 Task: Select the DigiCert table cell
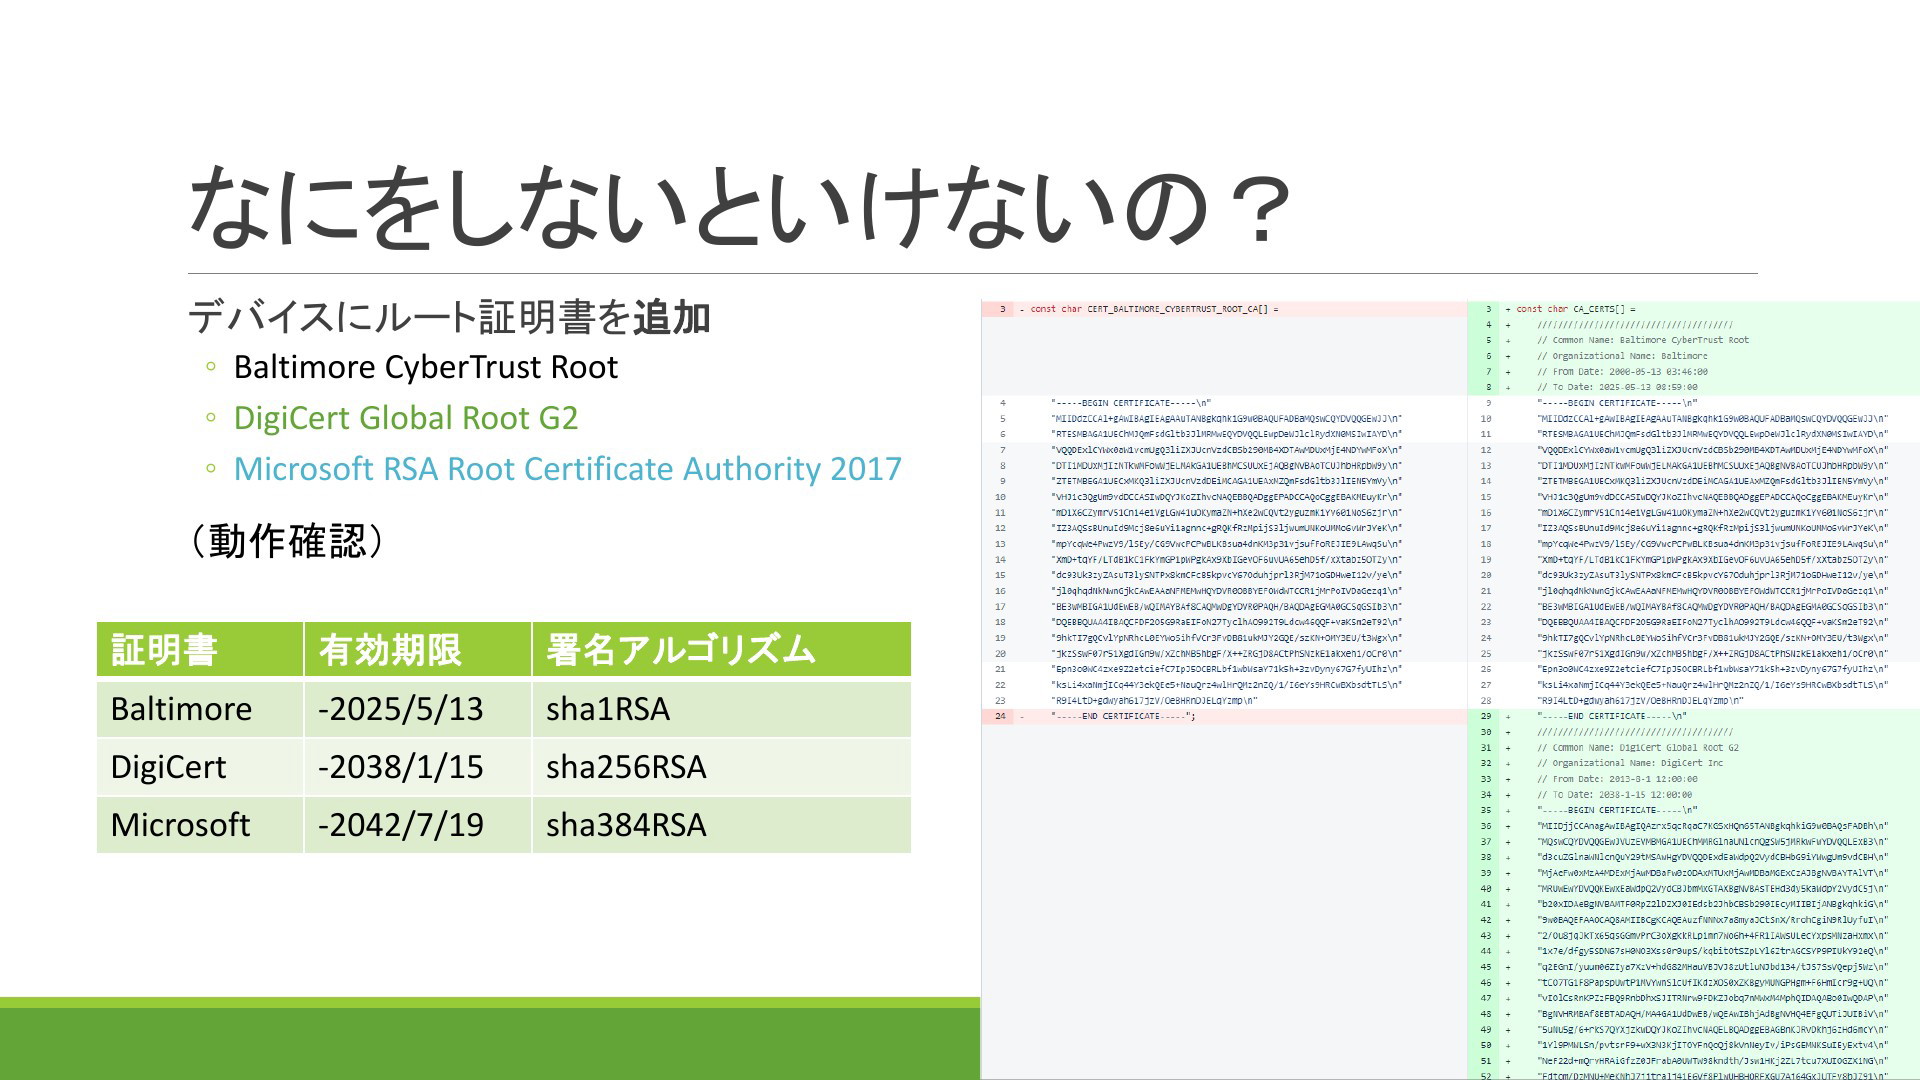tap(200, 766)
